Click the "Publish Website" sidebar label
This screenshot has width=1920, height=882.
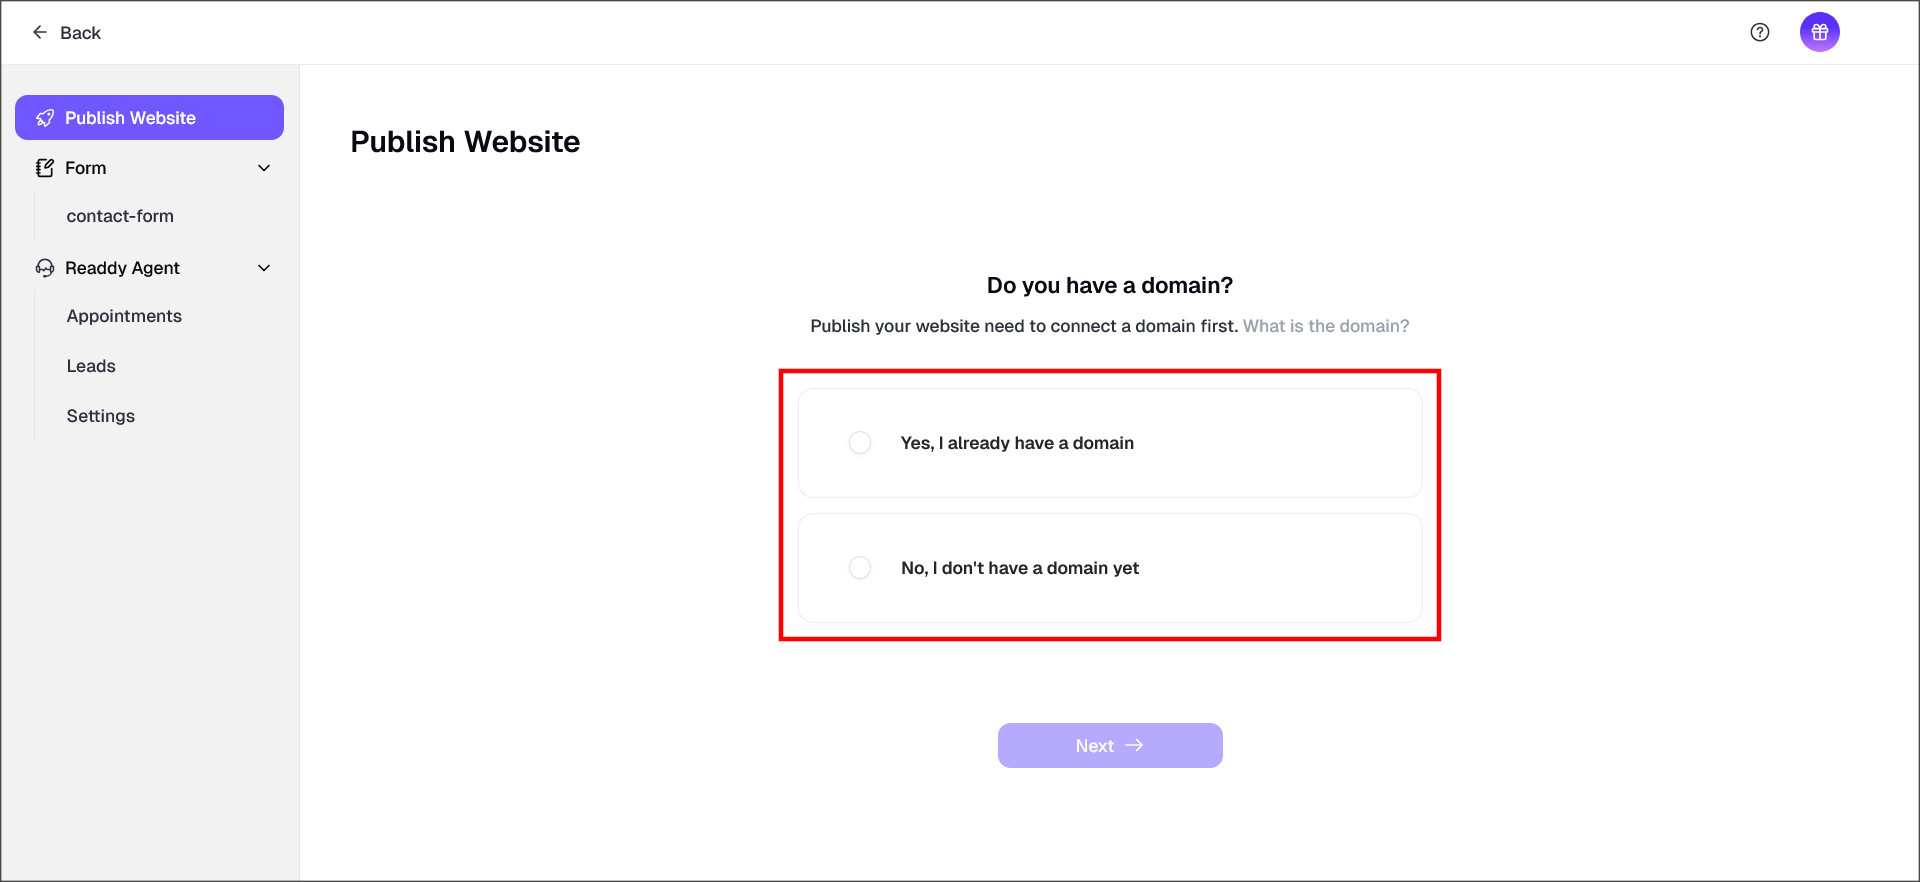(130, 118)
